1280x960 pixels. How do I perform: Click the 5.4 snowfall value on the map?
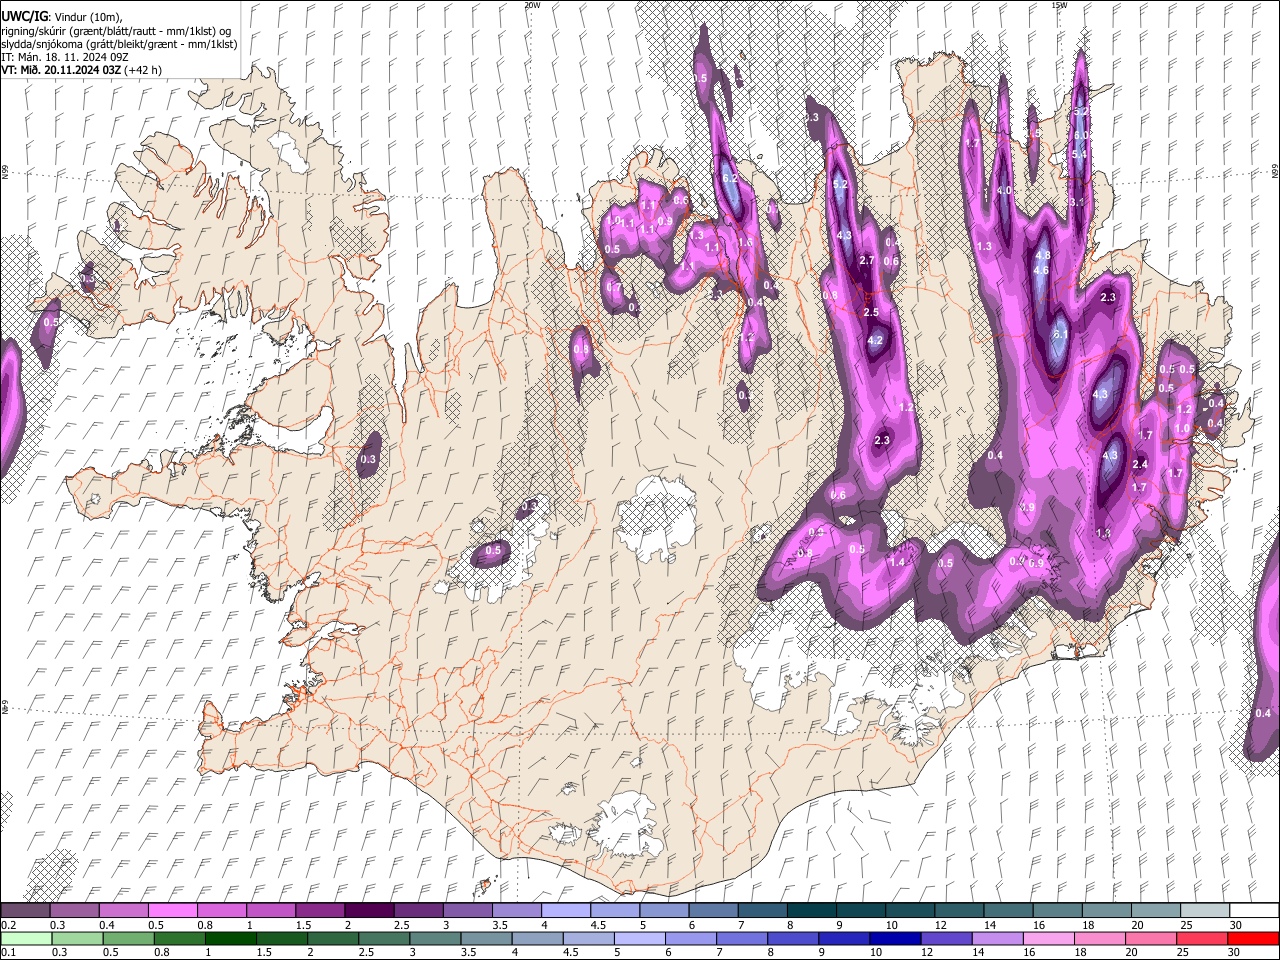1079,155
